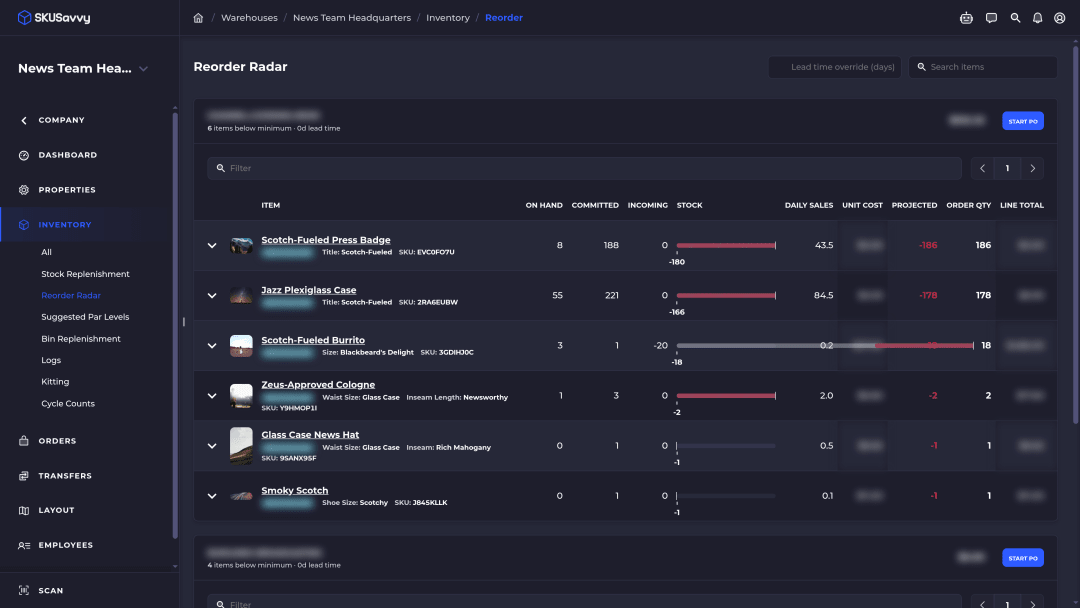Image resolution: width=1080 pixels, height=608 pixels.
Task: Select All under Inventory
Action: pos(46,252)
